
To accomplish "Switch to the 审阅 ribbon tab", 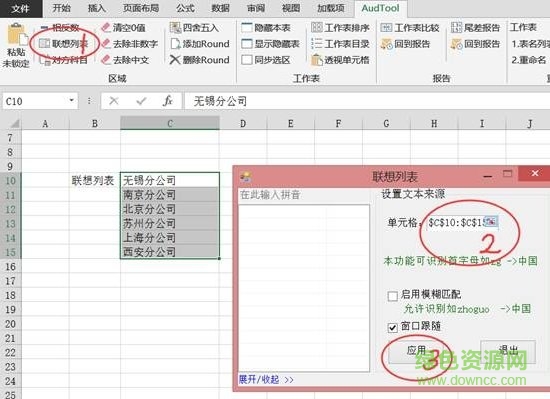I will tap(256, 8).
